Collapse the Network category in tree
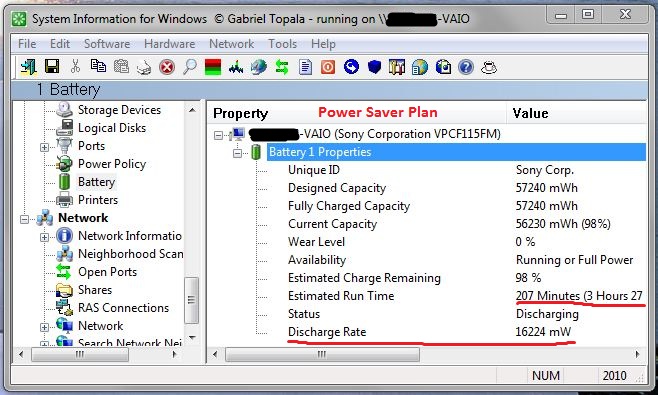This screenshot has height=395, width=658. click(24, 219)
